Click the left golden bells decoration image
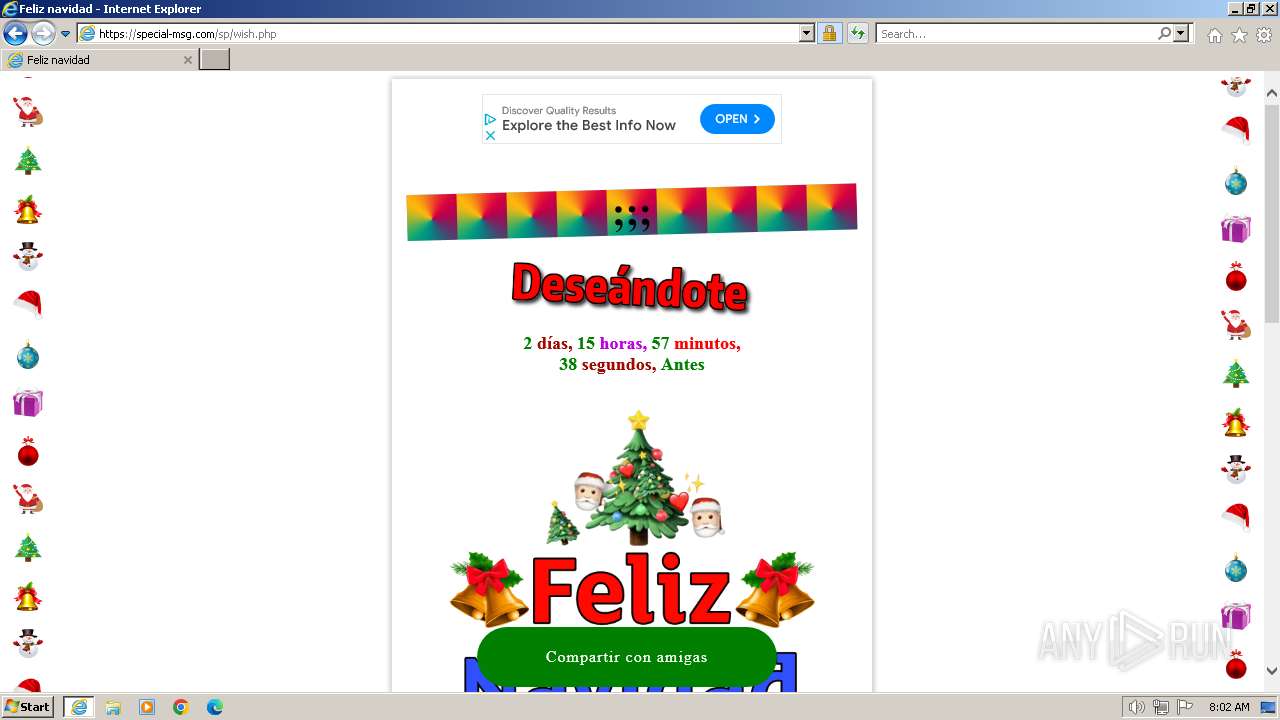Image resolution: width=1280 pixels, height=720 pixels. pos(489,589)
